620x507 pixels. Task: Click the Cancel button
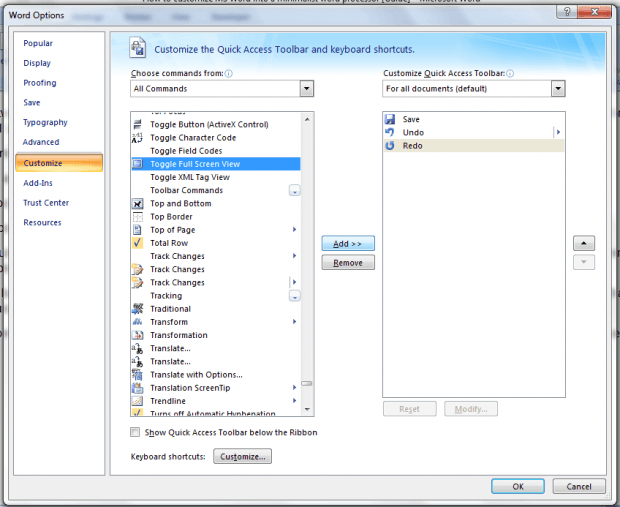point(579,486)
